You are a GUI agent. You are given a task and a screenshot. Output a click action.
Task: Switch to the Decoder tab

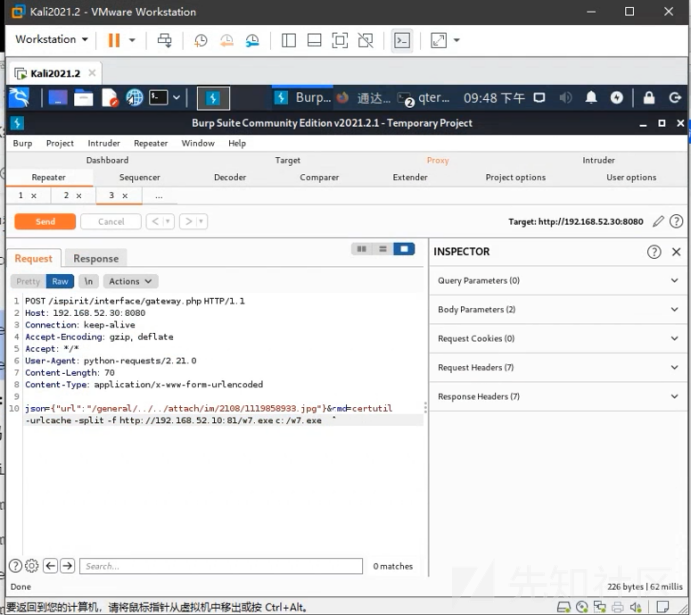coord(230,177)
